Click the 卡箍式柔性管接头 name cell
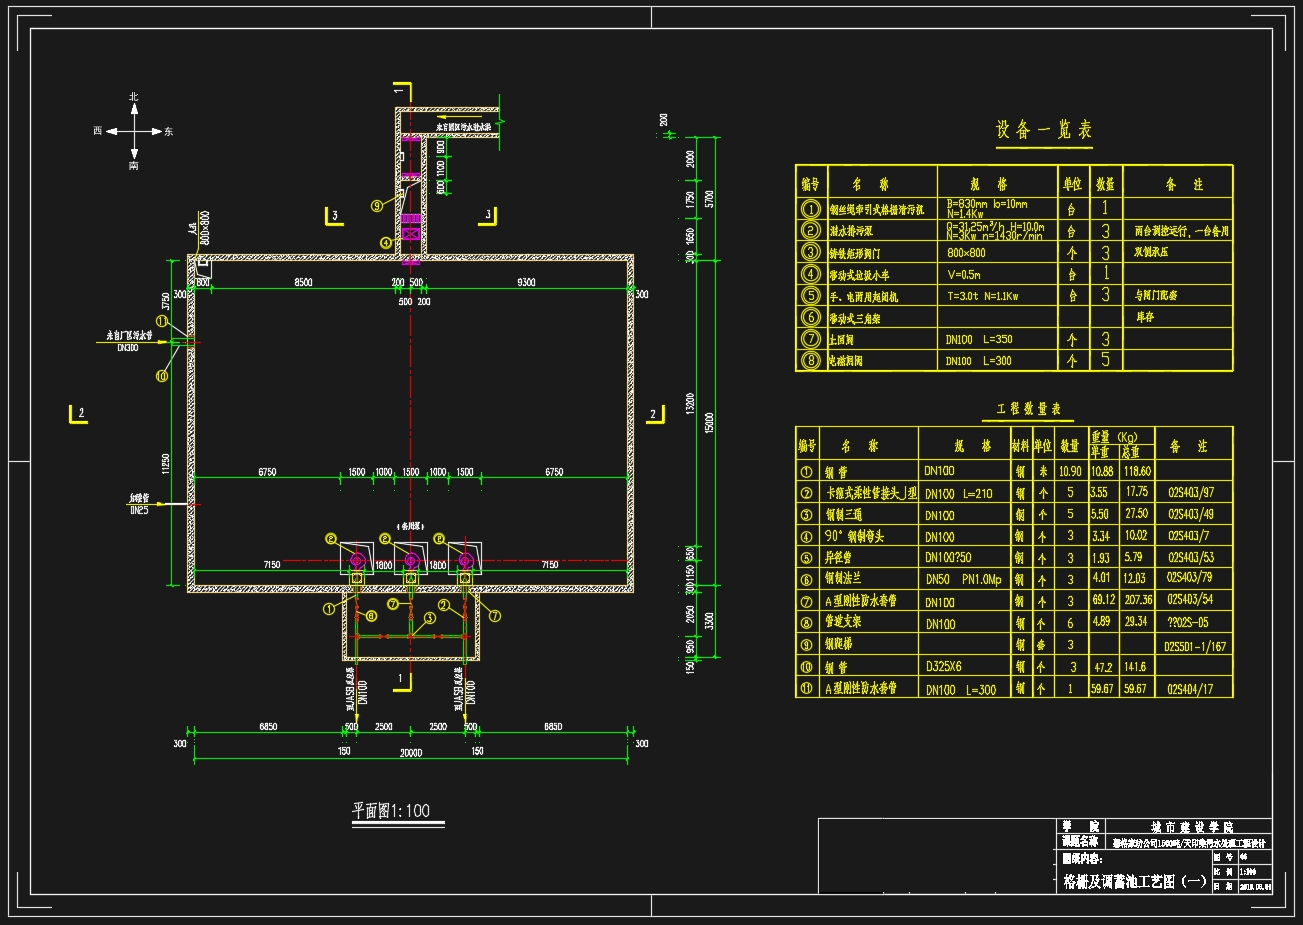1303x925 pixels. (870, 493)
